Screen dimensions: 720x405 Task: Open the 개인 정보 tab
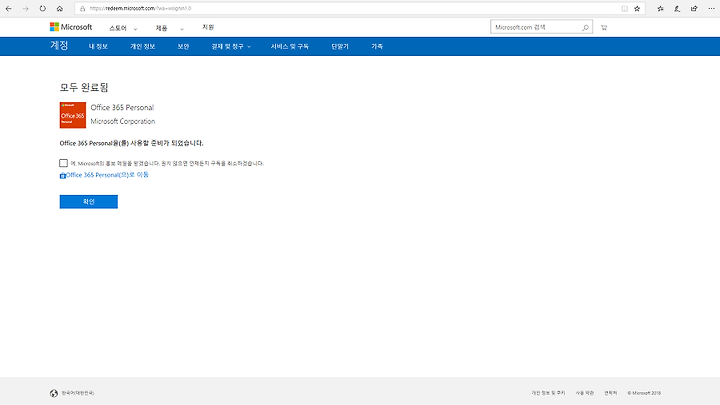pos(142,46)
